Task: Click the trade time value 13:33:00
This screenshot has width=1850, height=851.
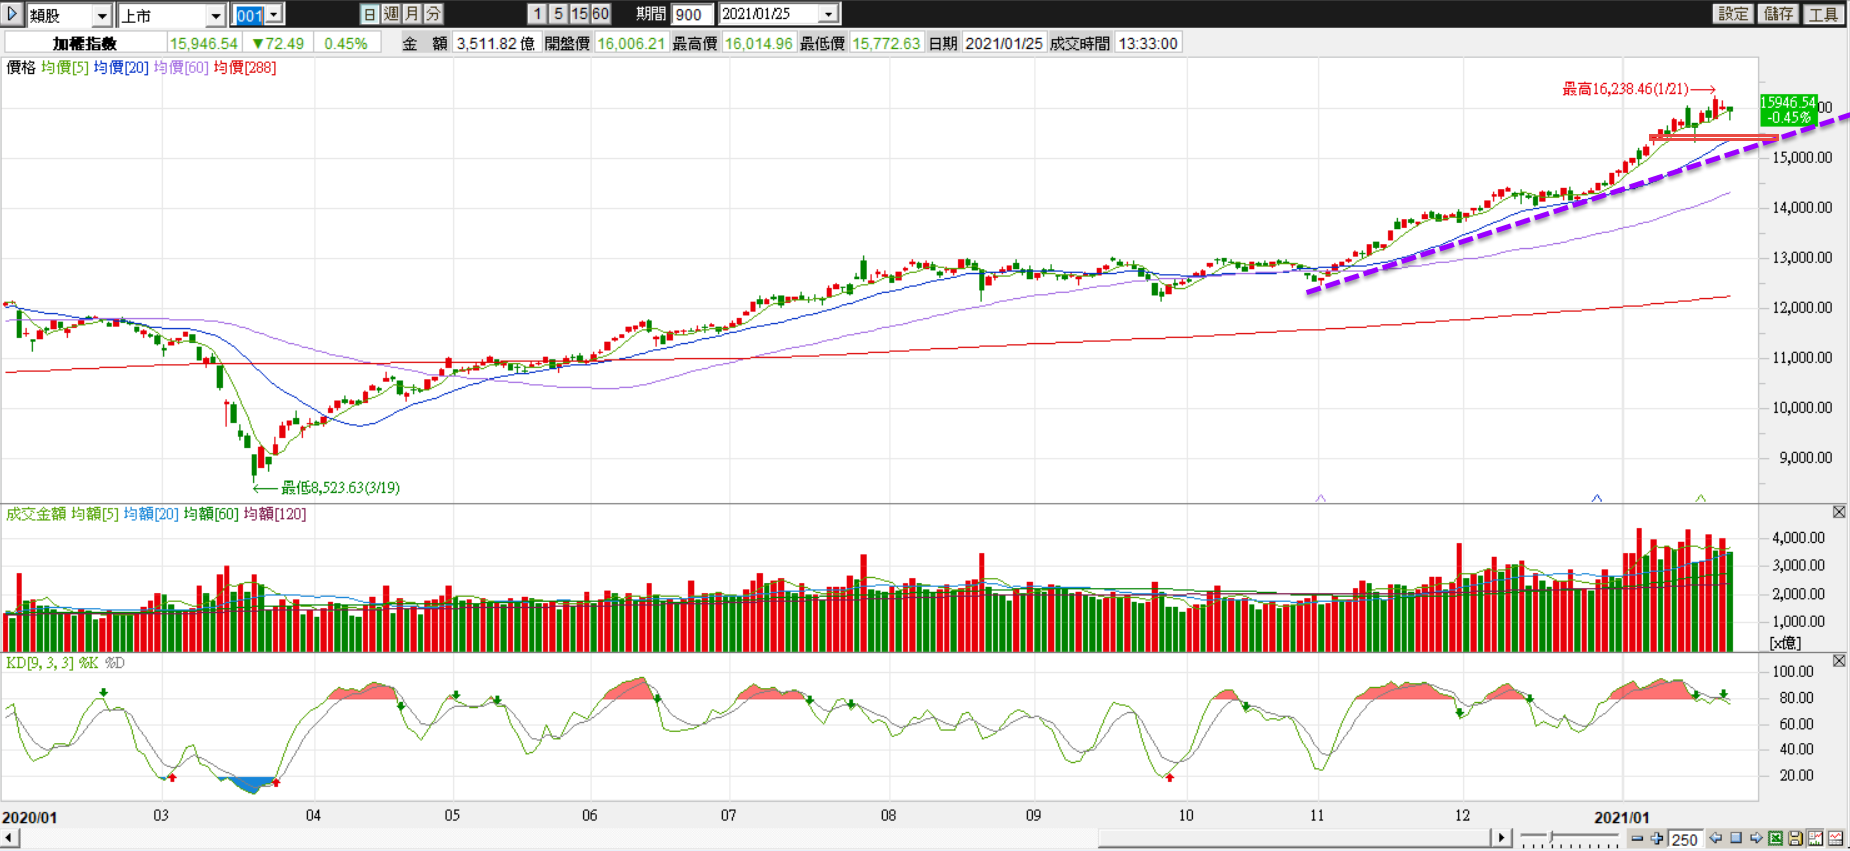Action: (1148, 43)
